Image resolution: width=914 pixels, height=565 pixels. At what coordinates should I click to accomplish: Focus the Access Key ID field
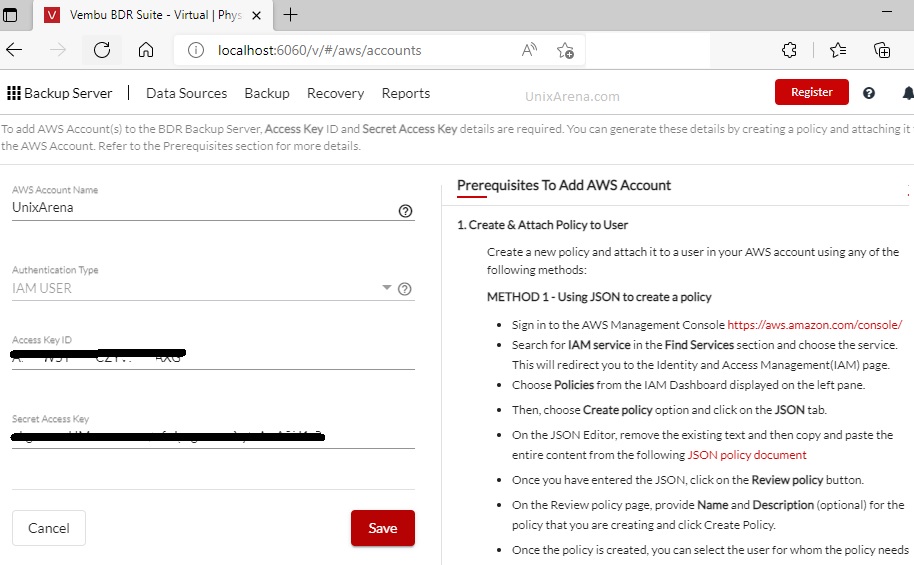(213, 356)
